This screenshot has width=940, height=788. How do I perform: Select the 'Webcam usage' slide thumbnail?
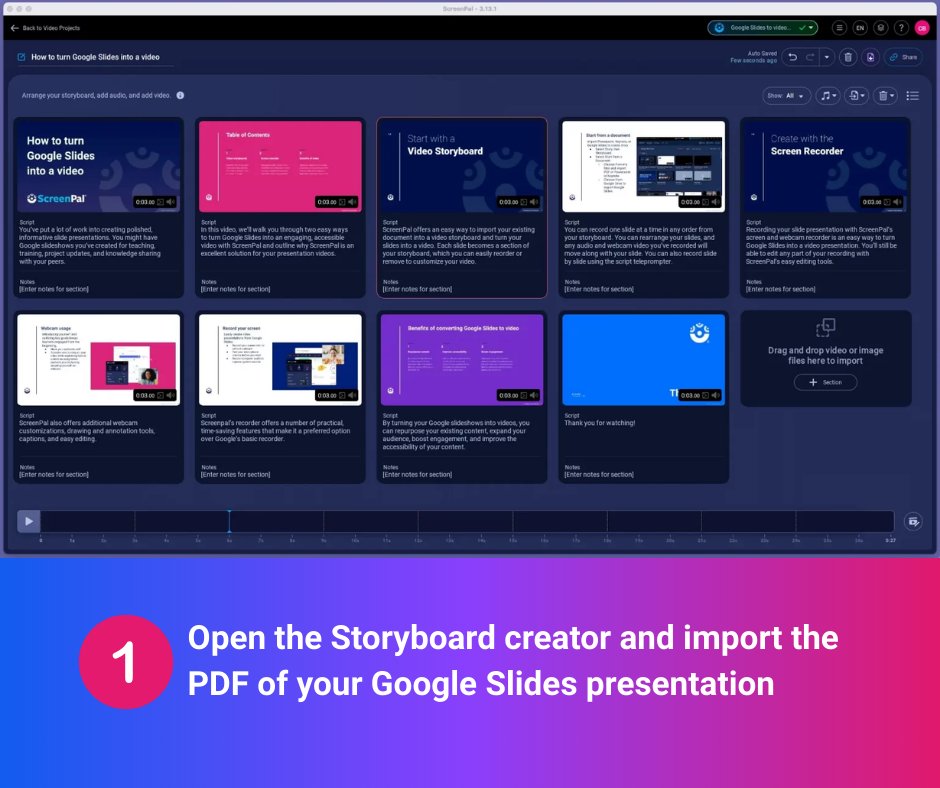pos(99,360)
